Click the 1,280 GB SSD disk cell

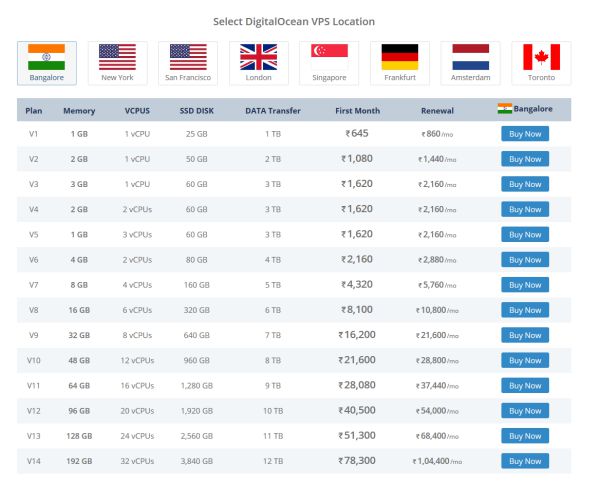pyautogui.click(x=197, y=386)
